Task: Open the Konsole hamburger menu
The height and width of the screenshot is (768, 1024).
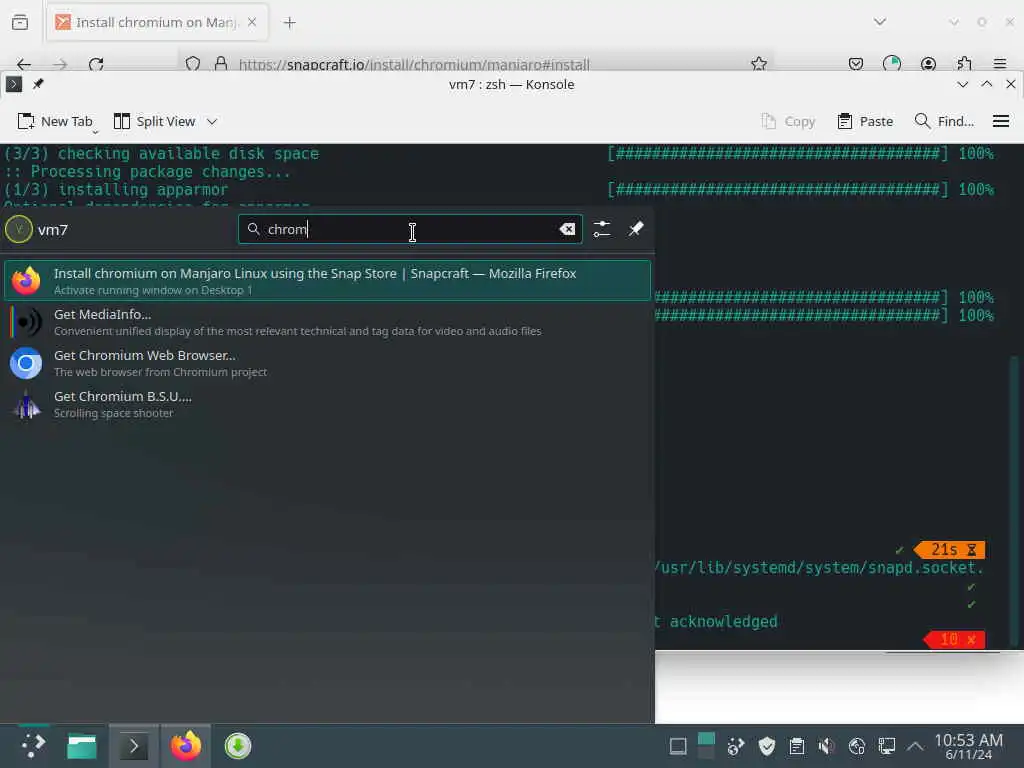Action: pyautogui.click(x=1000, y=121)
